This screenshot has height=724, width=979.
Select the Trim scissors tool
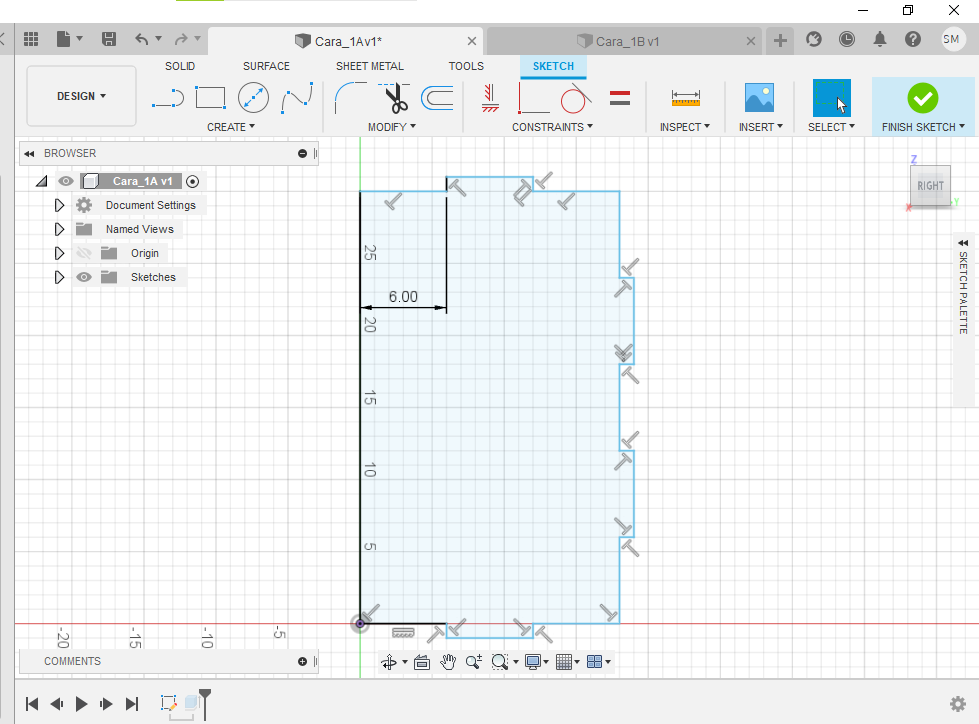tap(395, 99)
